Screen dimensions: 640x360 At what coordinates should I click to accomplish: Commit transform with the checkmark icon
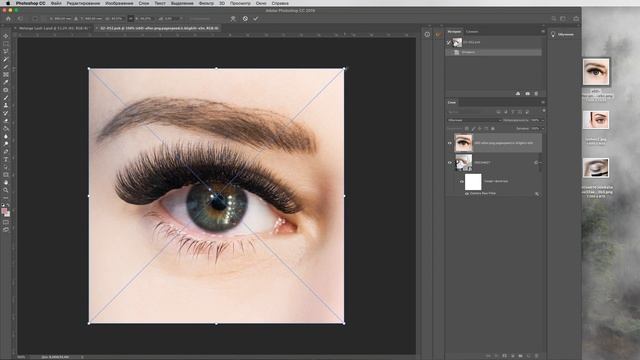pyautogui.click(x=256, y=19)
